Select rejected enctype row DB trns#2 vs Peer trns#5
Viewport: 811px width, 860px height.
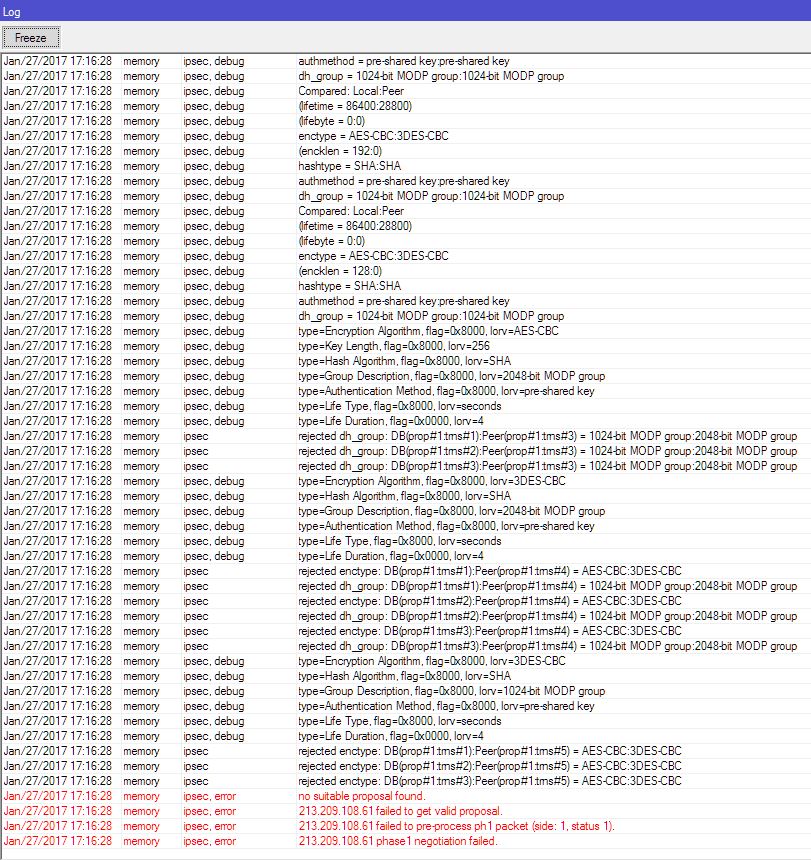tap(406, 766)
